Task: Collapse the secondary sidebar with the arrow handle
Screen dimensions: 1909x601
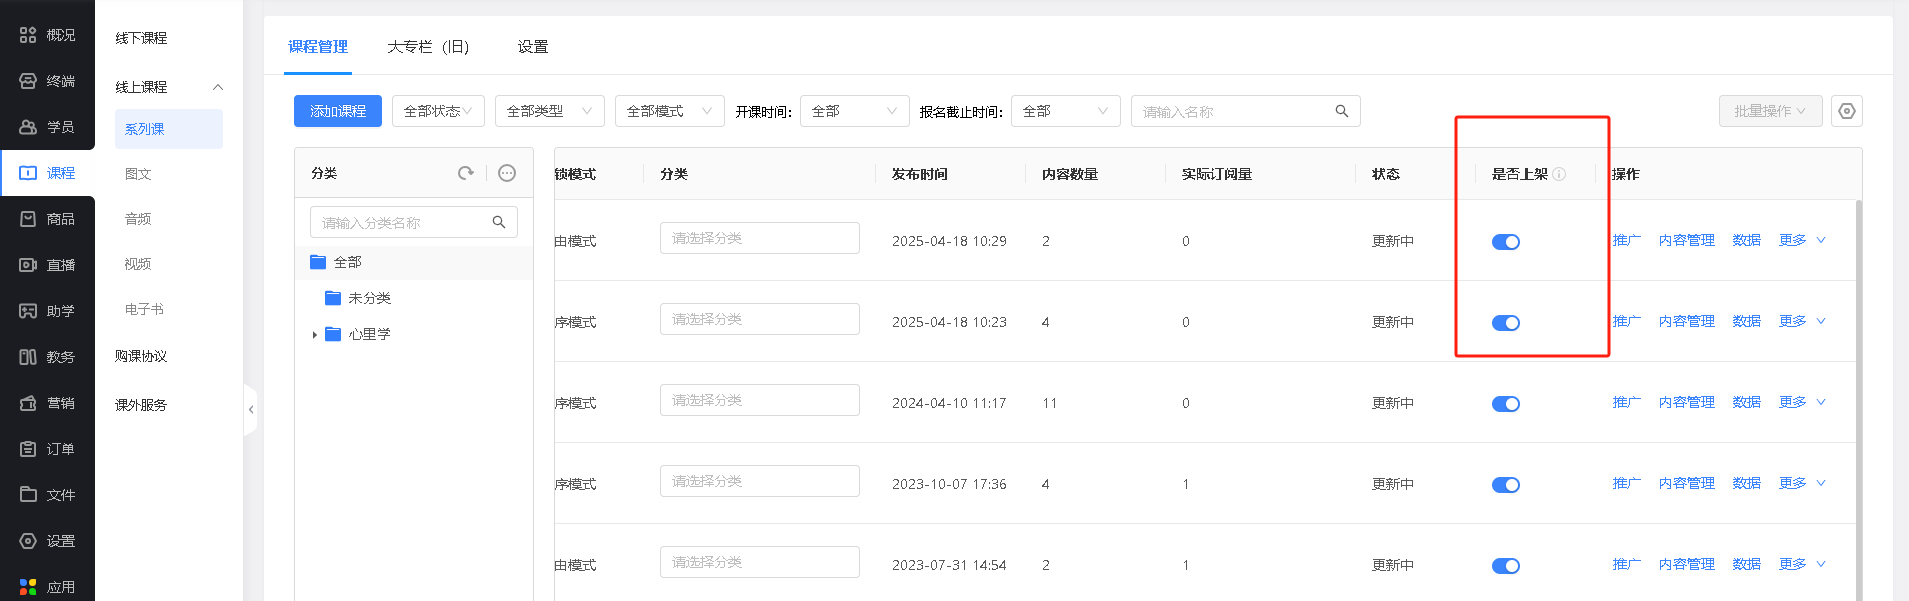Action: [x=251, y=409]
